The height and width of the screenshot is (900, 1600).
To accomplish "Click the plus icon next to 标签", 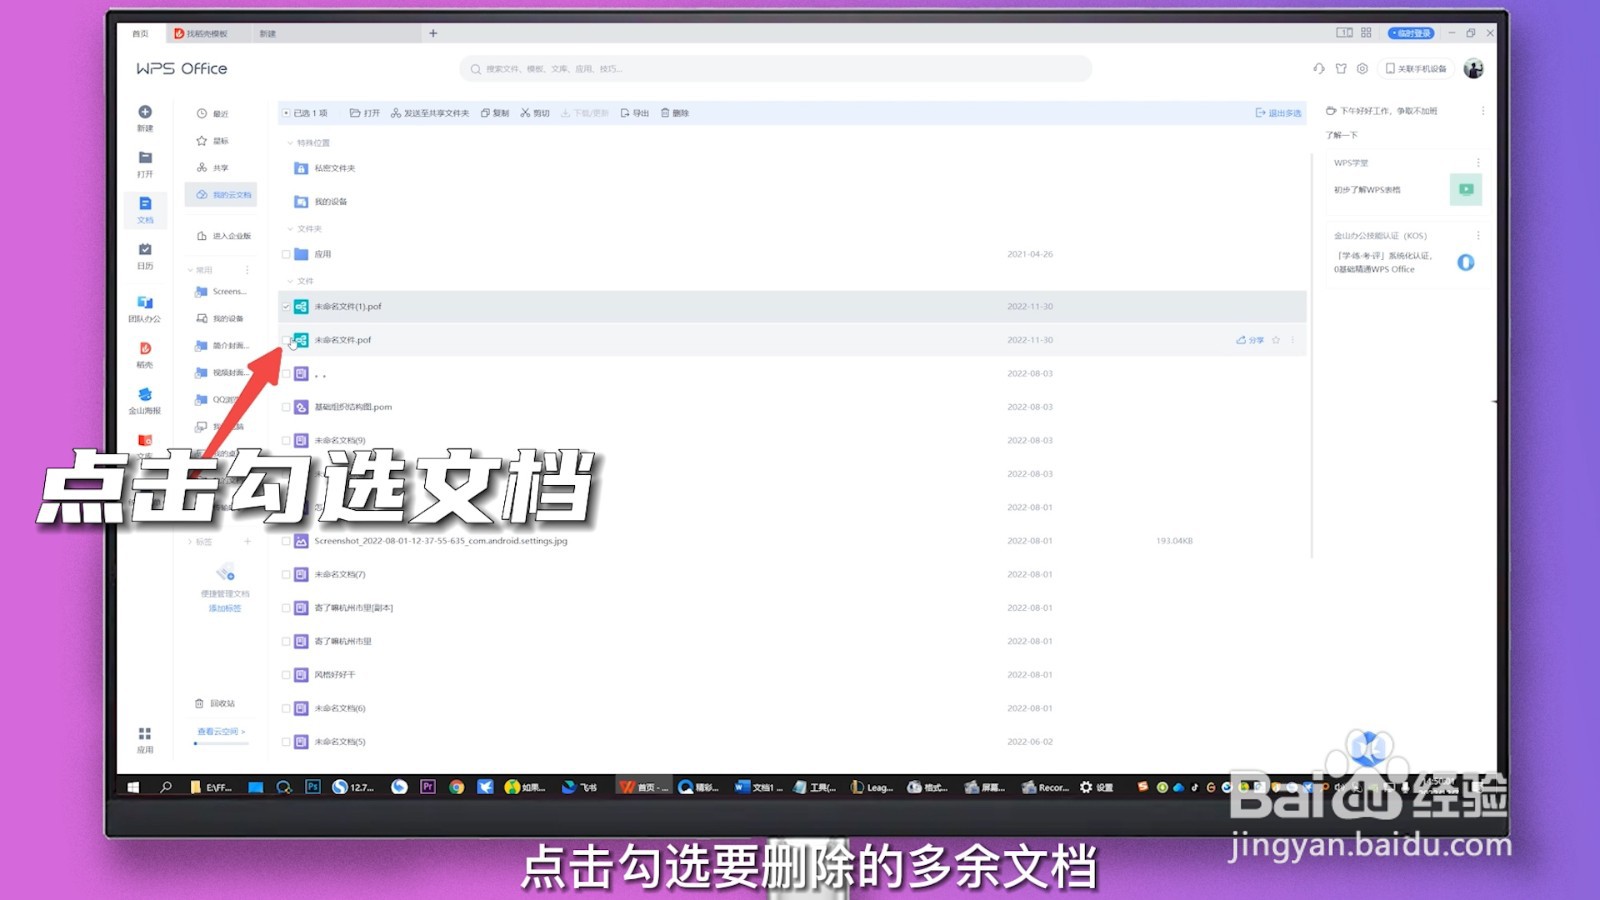I will tap(247, 542).
